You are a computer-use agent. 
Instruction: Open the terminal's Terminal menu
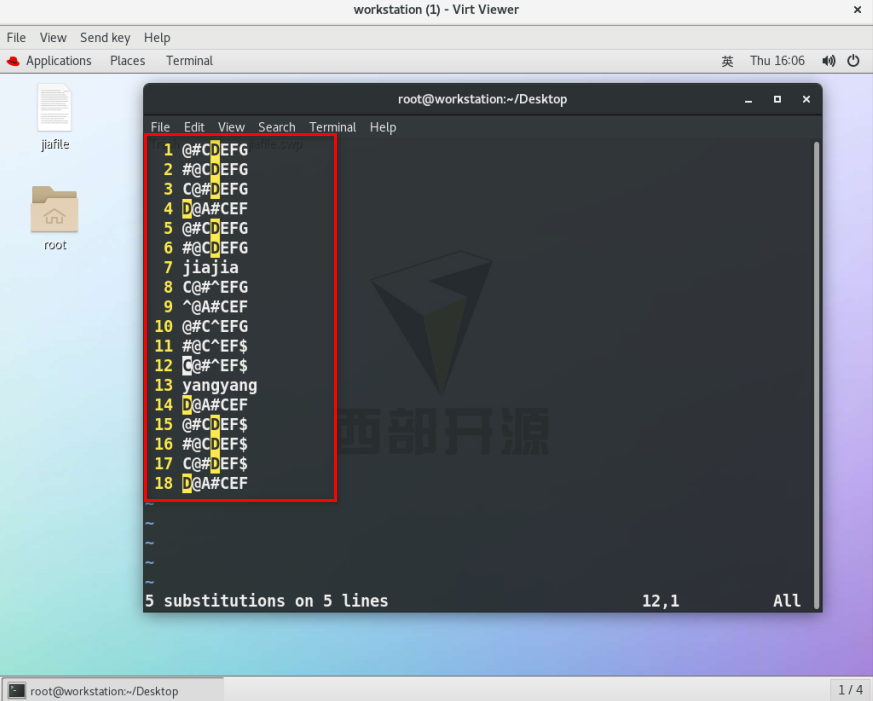pyautogui.click(x=332, y=127)
